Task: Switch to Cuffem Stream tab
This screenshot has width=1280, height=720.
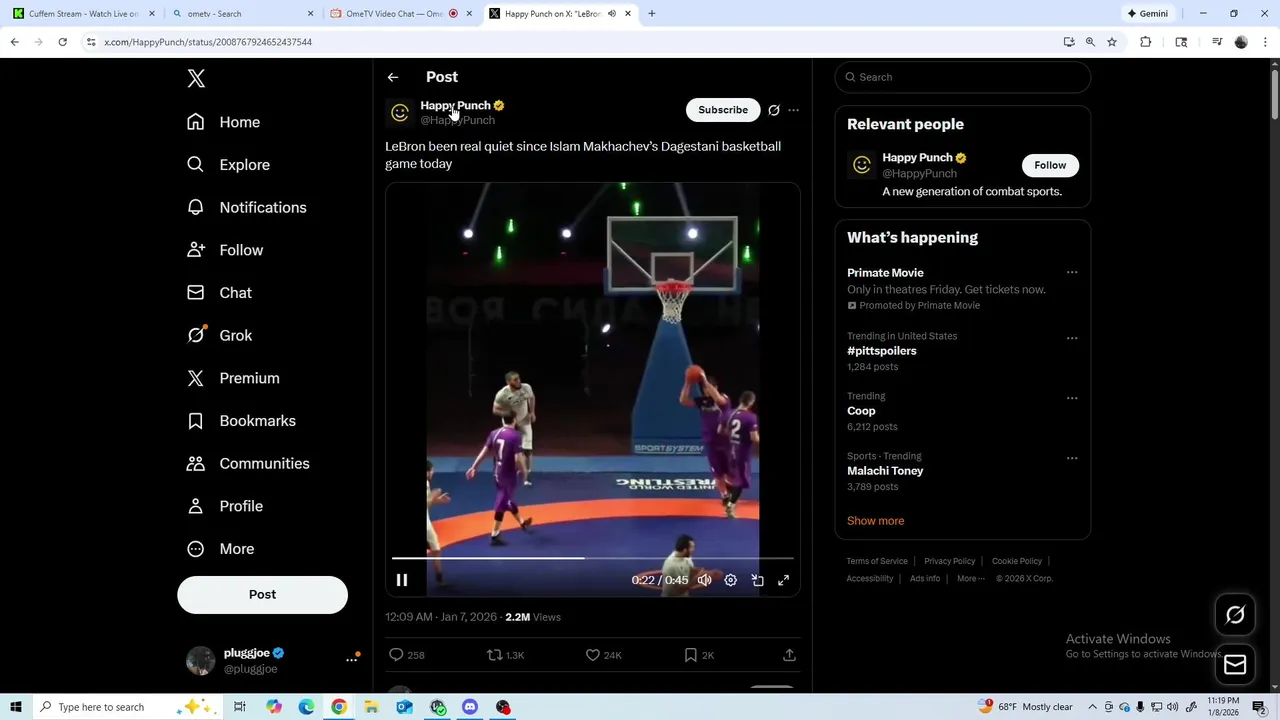Action: [x=84, y=14]
